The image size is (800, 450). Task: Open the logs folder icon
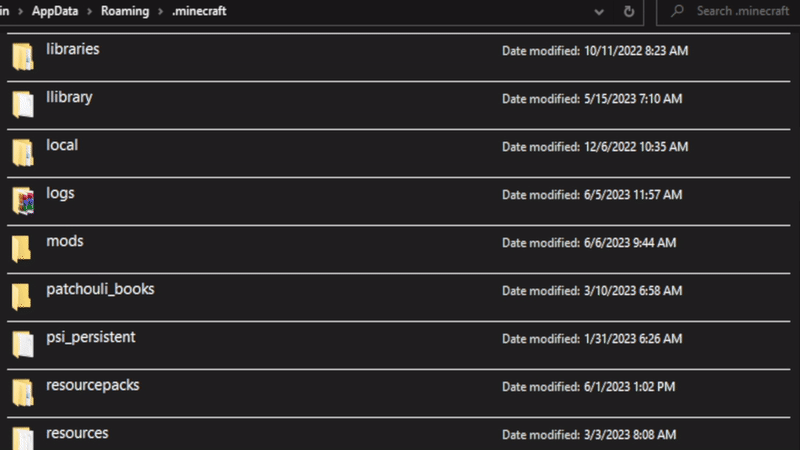22,201
